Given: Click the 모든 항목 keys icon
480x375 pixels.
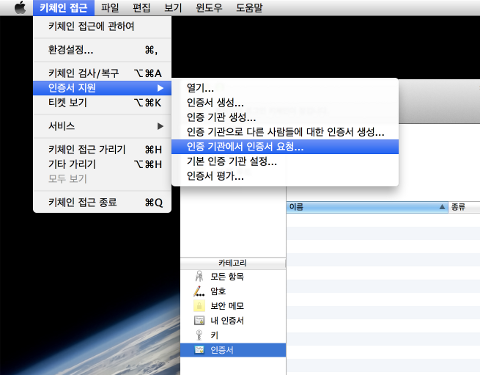Looking at the screenshot, I should pyautogui.click(x=199, y=276).
